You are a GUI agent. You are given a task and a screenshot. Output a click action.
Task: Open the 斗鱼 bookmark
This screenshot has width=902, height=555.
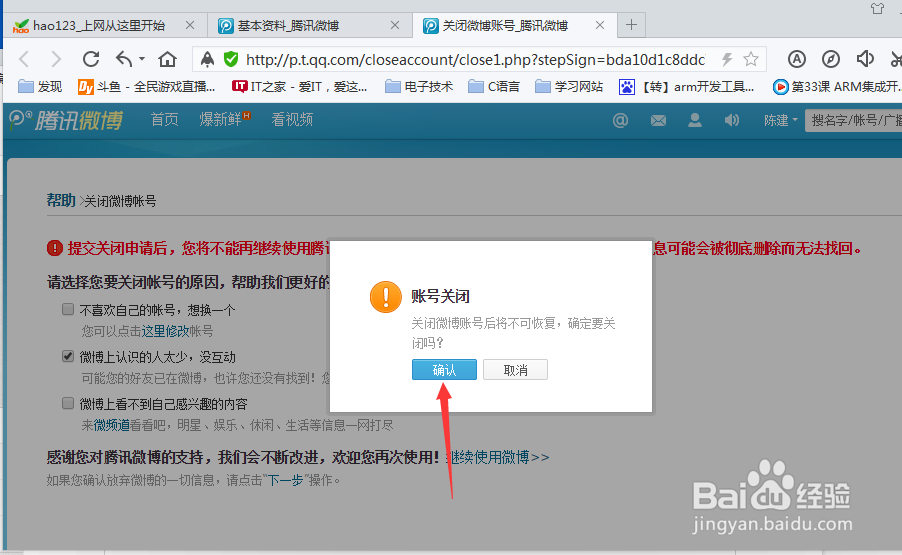[147, 87]
